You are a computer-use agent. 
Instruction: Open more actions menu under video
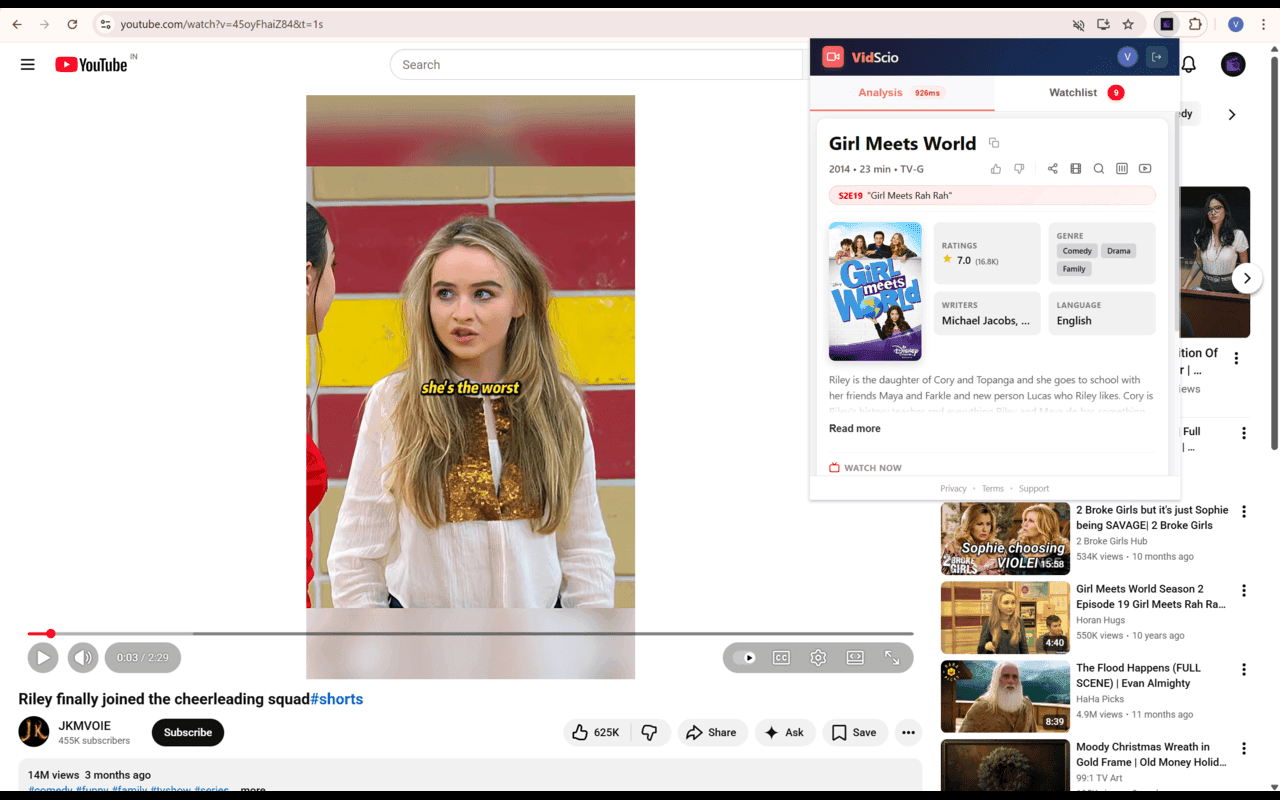(908, 733)
